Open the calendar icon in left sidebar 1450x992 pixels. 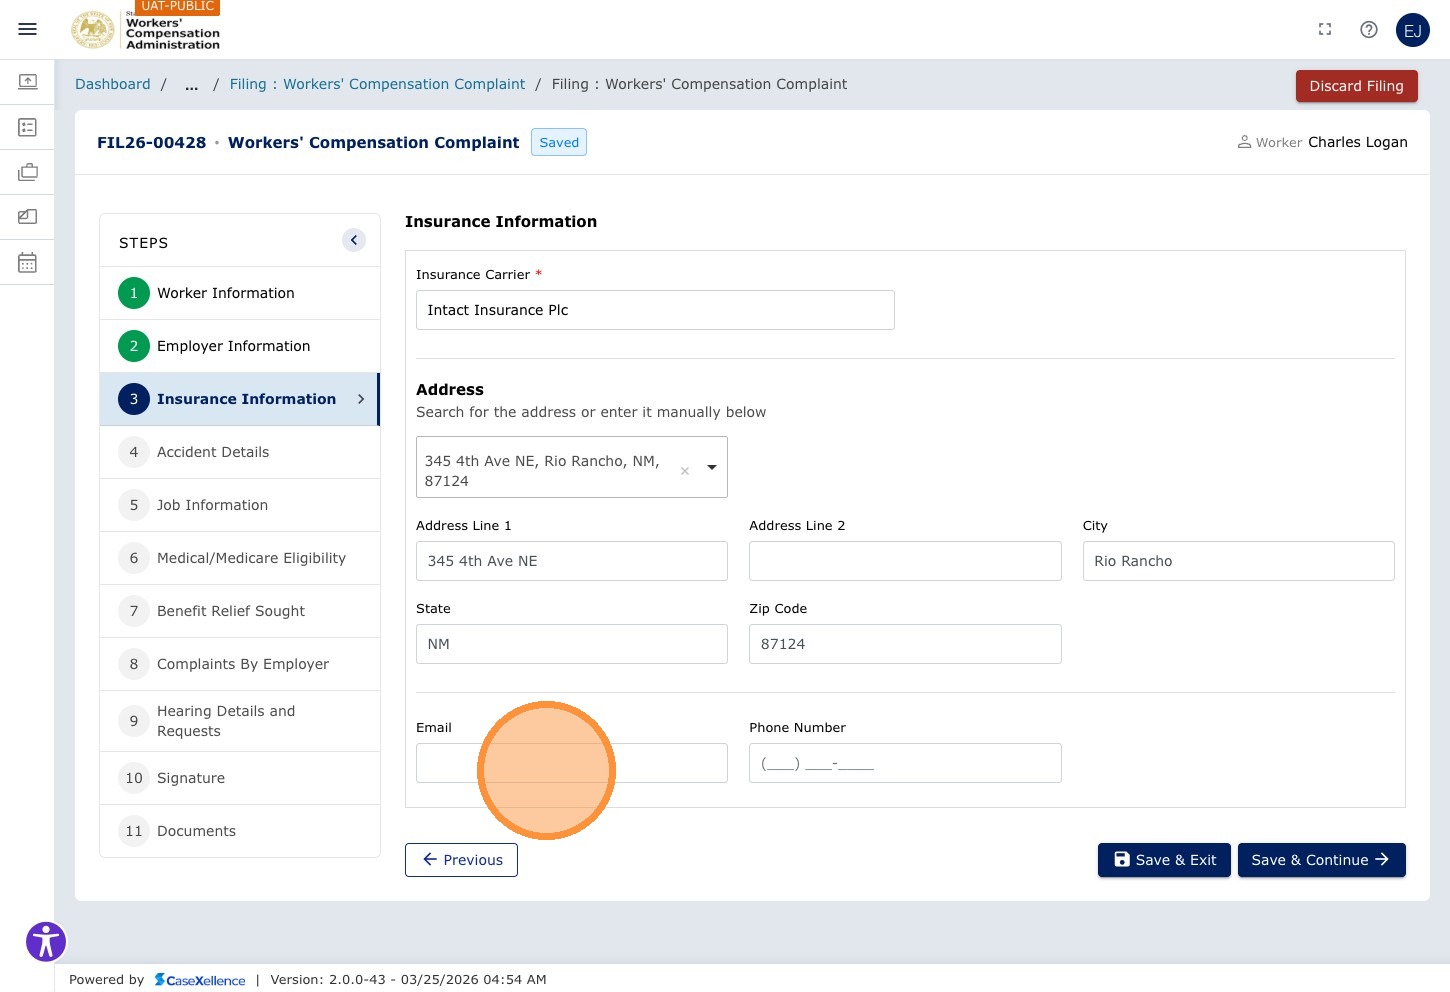[x=28, y=262]
